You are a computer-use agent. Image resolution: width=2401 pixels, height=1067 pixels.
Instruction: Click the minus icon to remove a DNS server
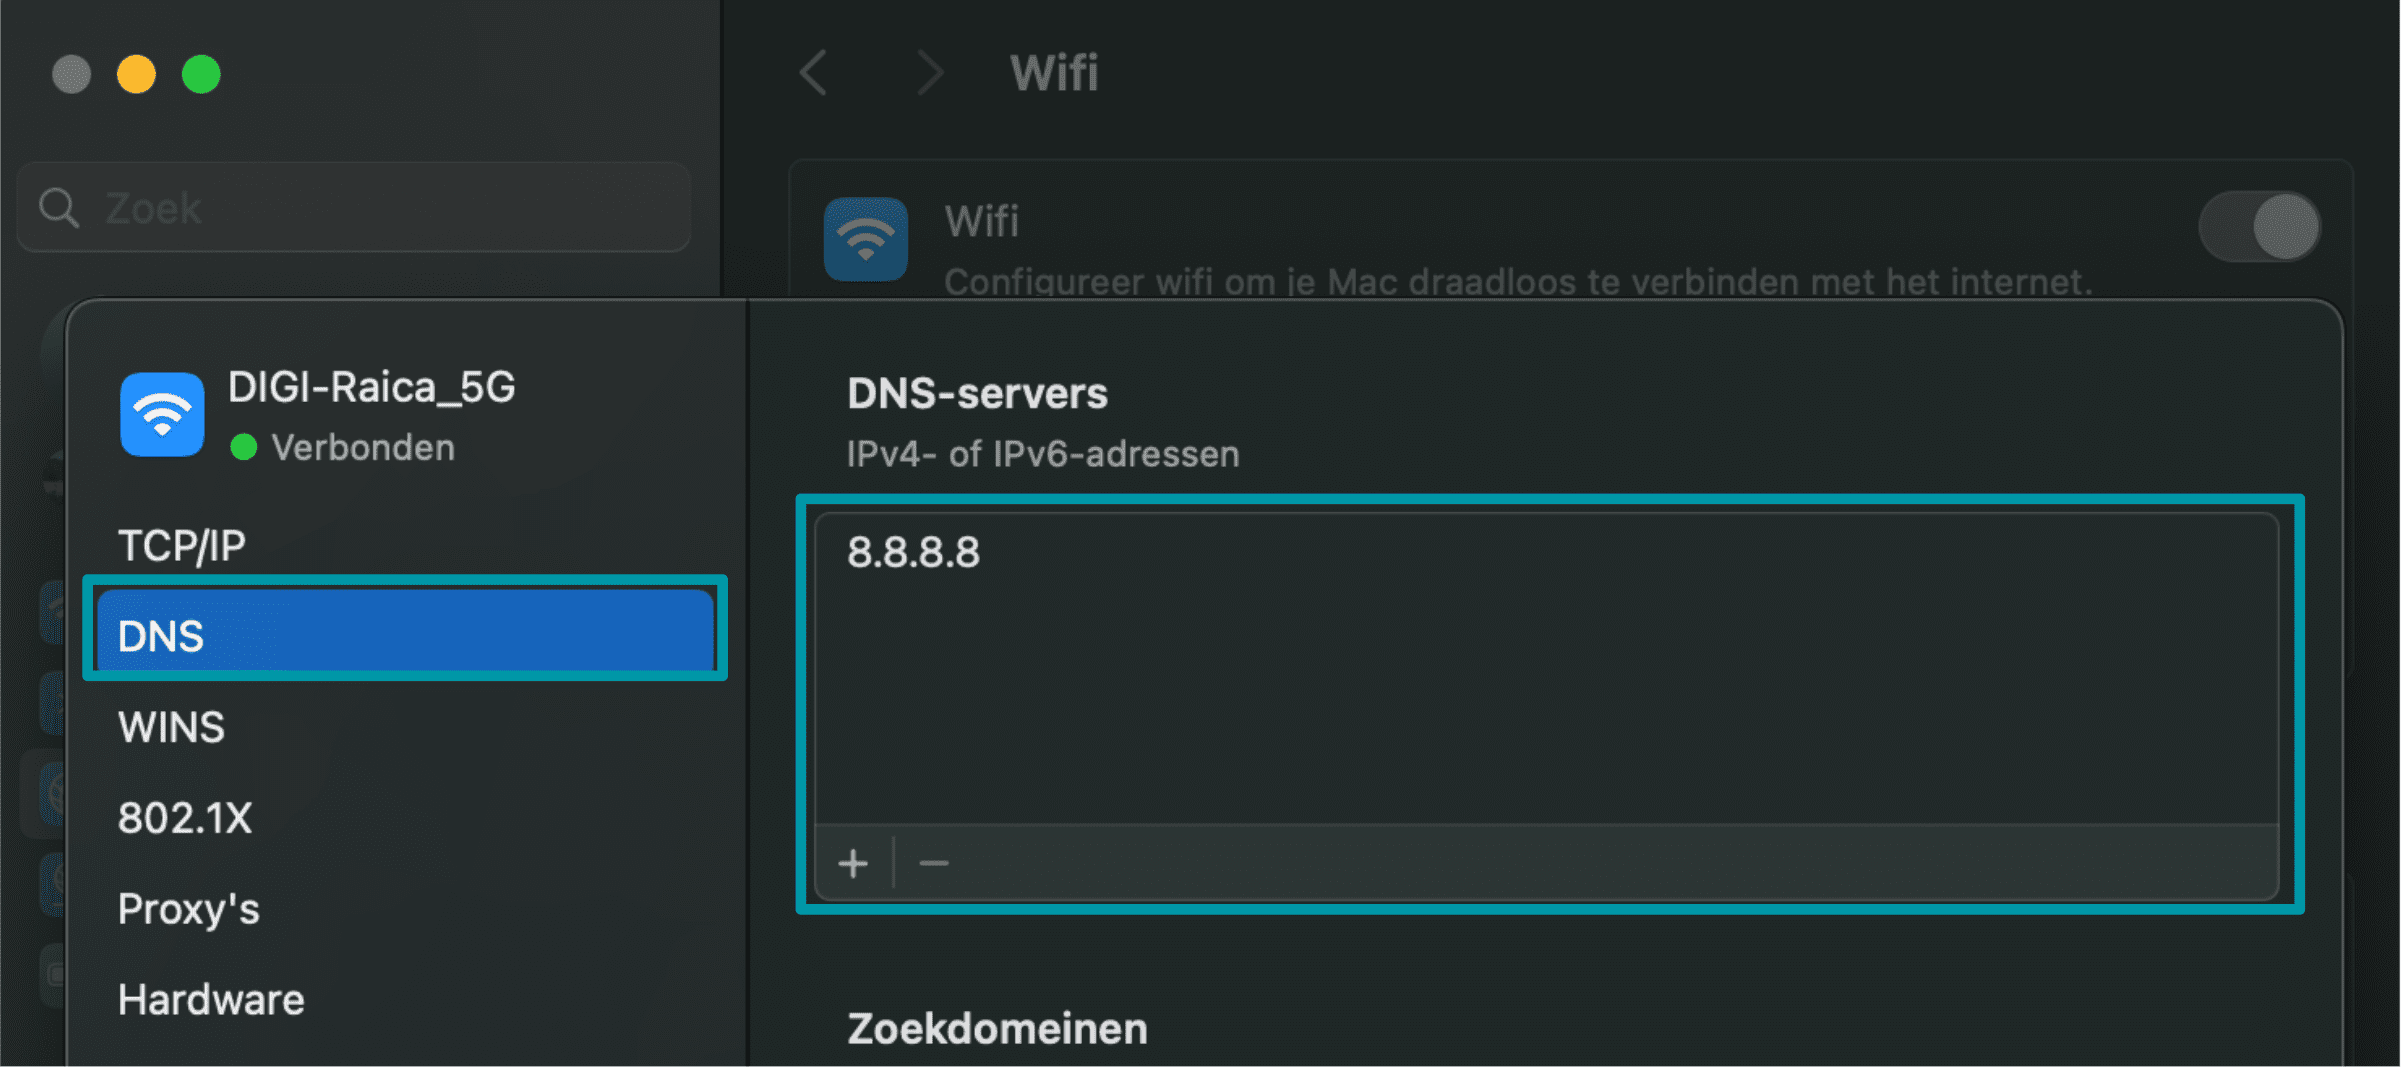933,862
